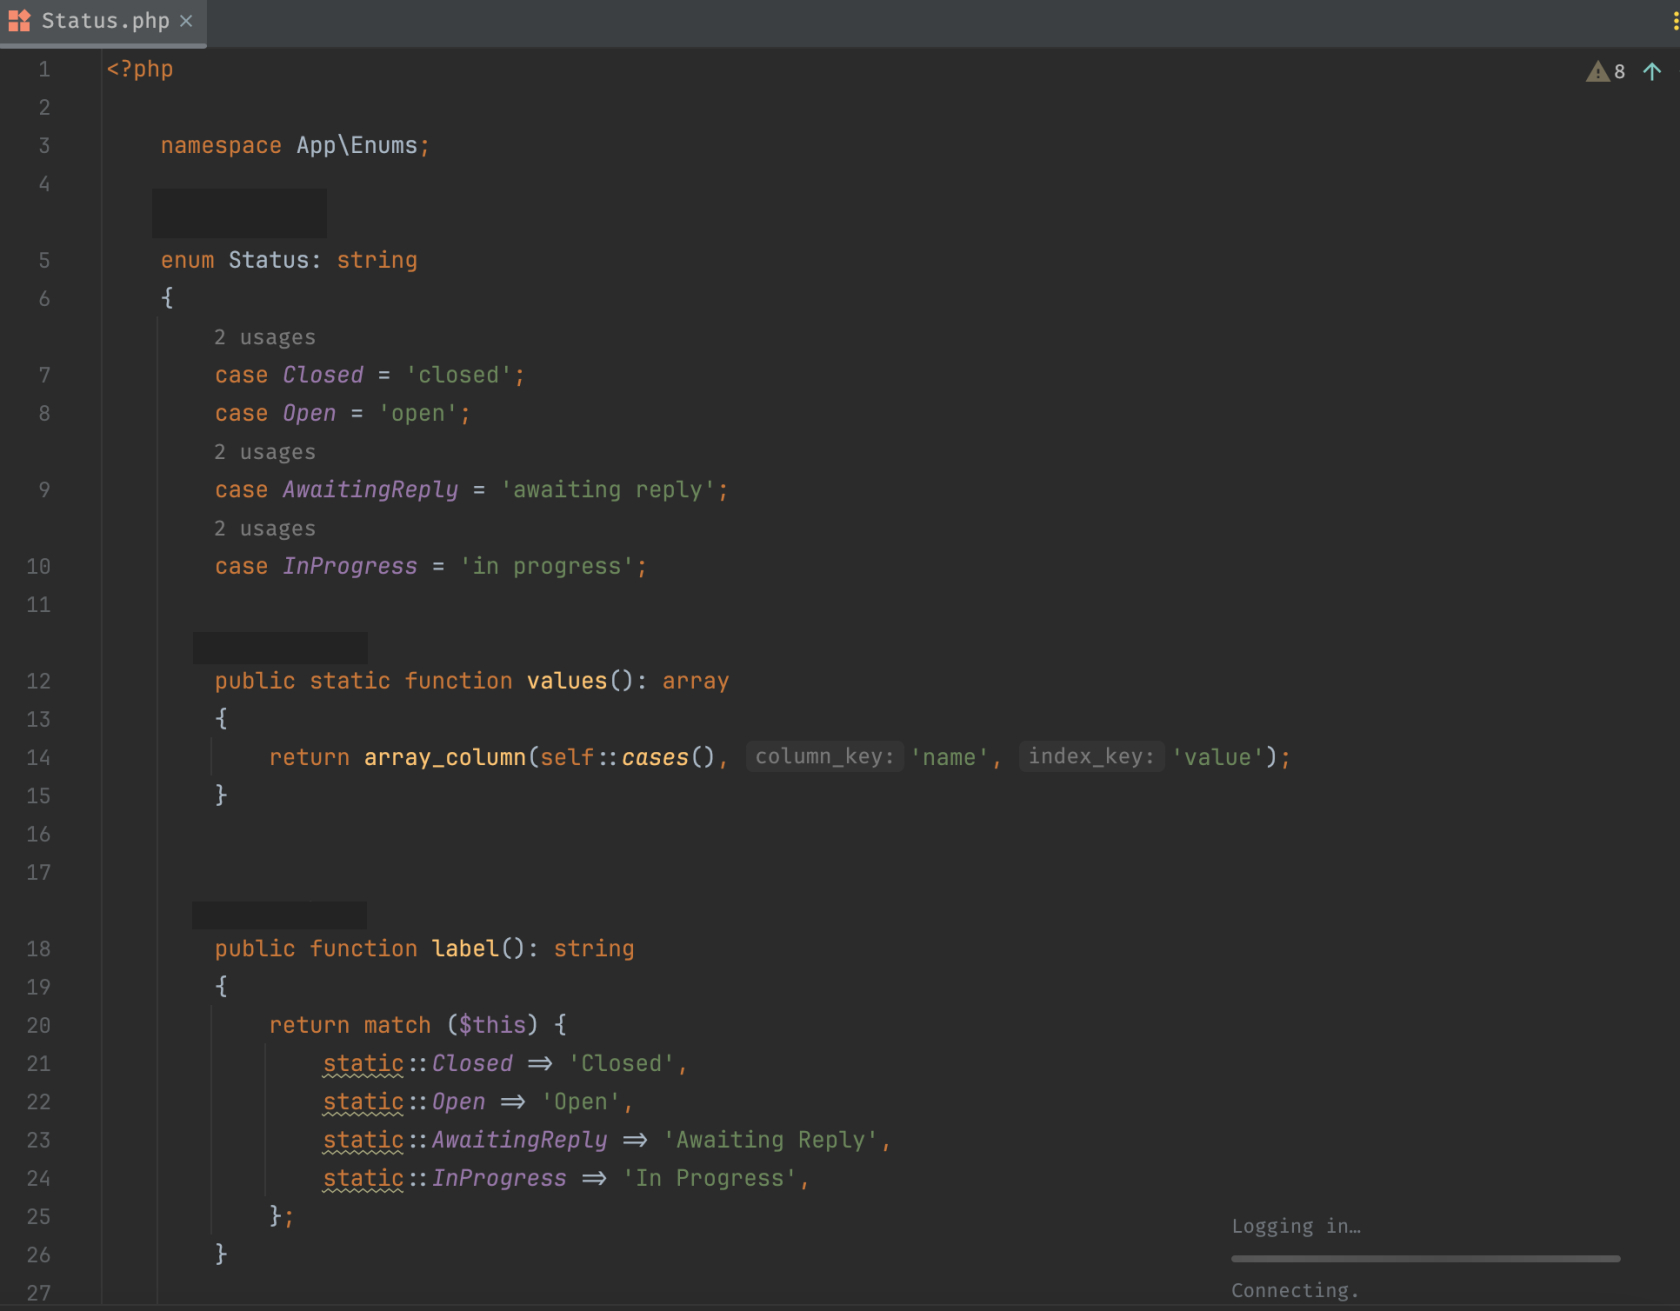Click '2 usages' hint above case InProgress
Viewport: 1680px width, 1311px height.
(x=264, y=528)
